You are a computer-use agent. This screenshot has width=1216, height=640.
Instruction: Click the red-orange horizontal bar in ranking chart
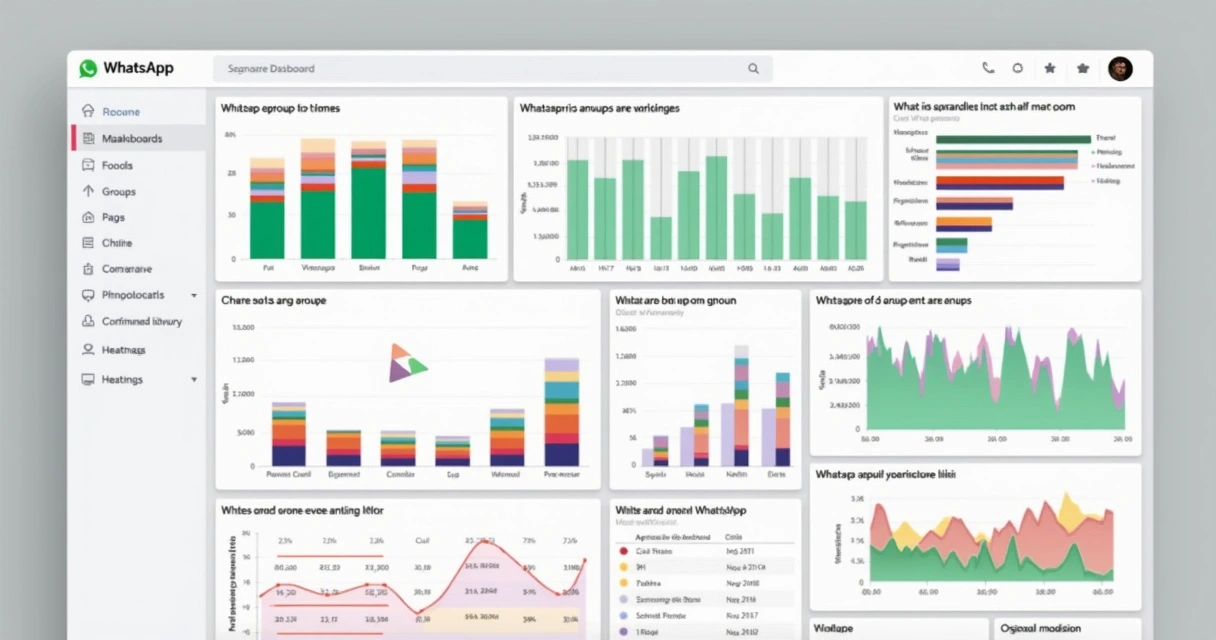point(999,182)
